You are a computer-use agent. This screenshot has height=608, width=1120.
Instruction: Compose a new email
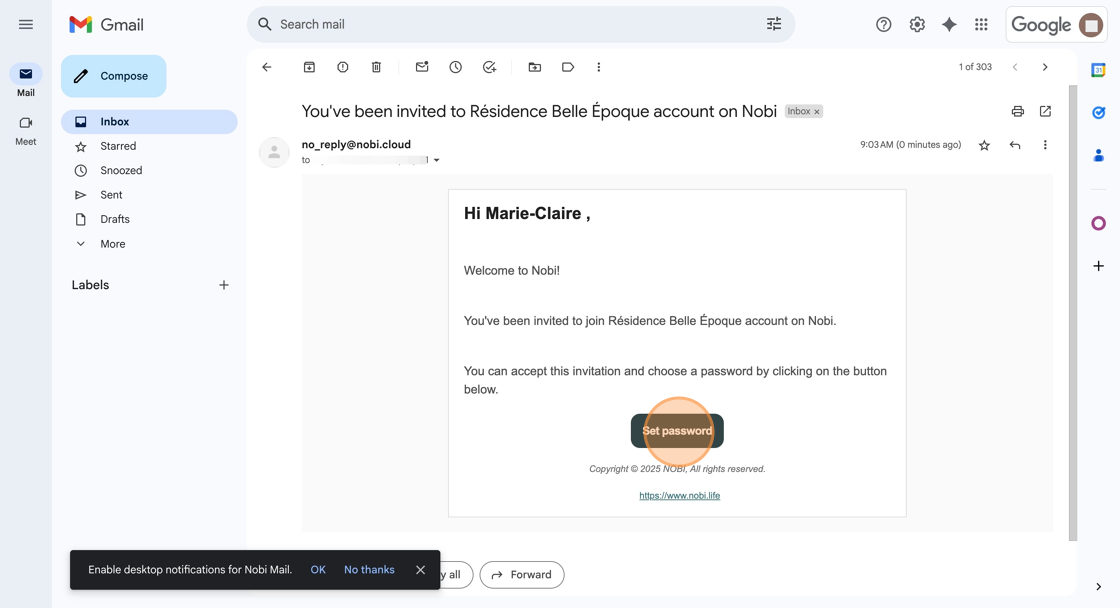(114, 76)
